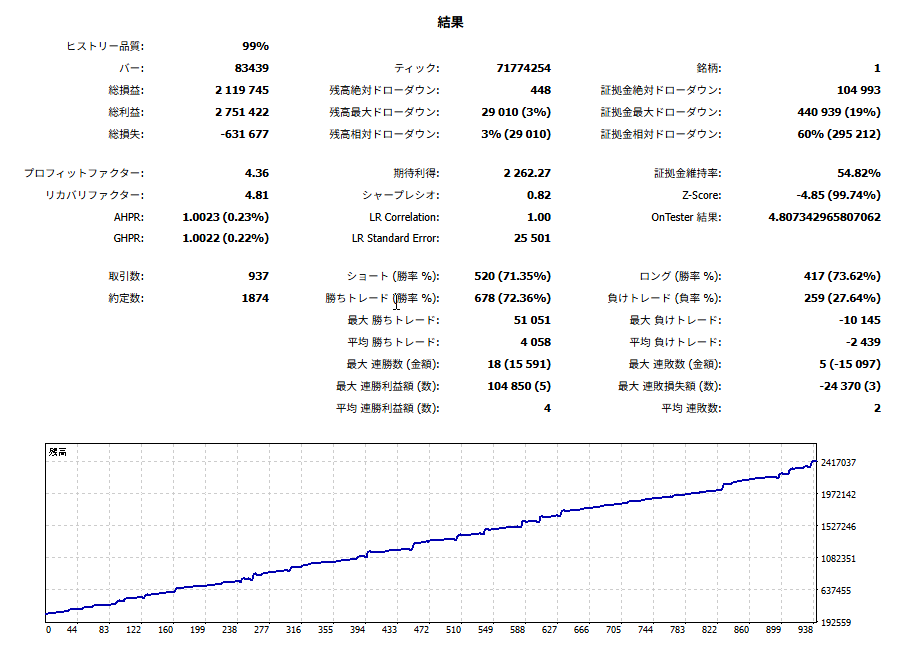Click the 残高 chart legend label
Image resolution: width=924 pixels, height=656 pixels.
point(58,452)
